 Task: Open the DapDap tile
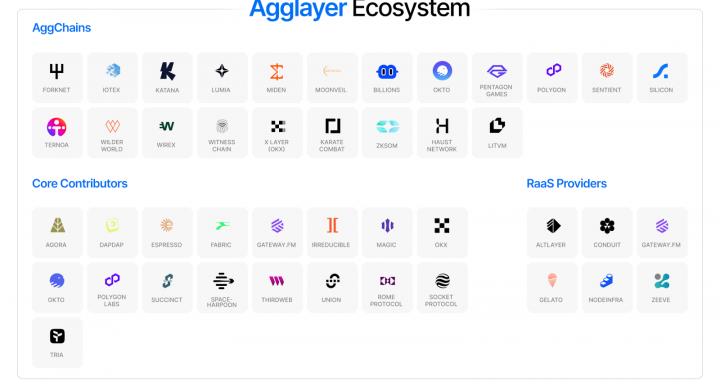tap(112, 232)
